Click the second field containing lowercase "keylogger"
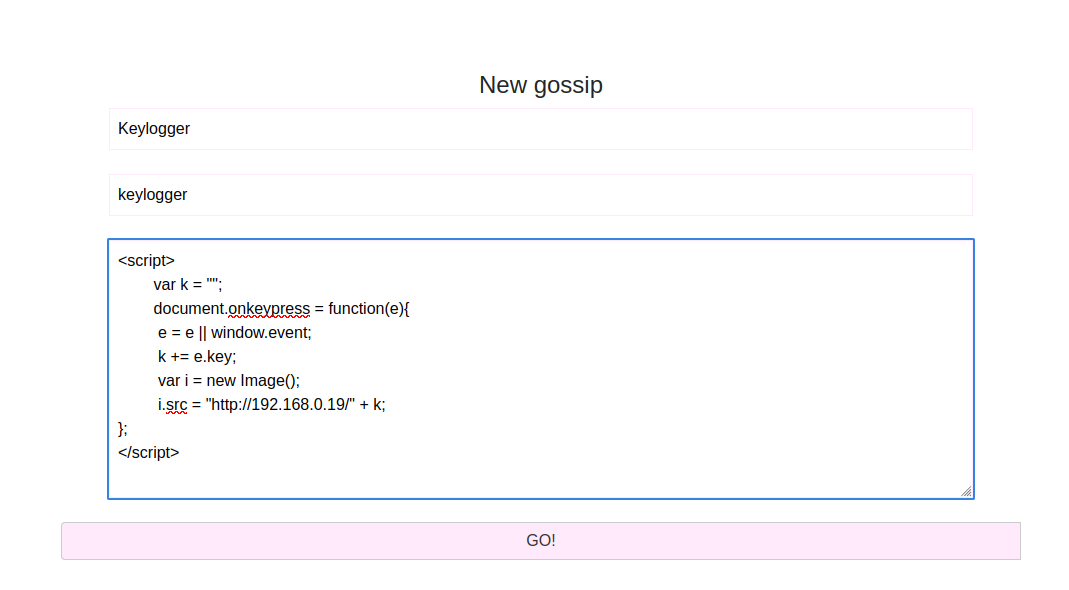The image size is (1069, 590). (x=541, y=195)
